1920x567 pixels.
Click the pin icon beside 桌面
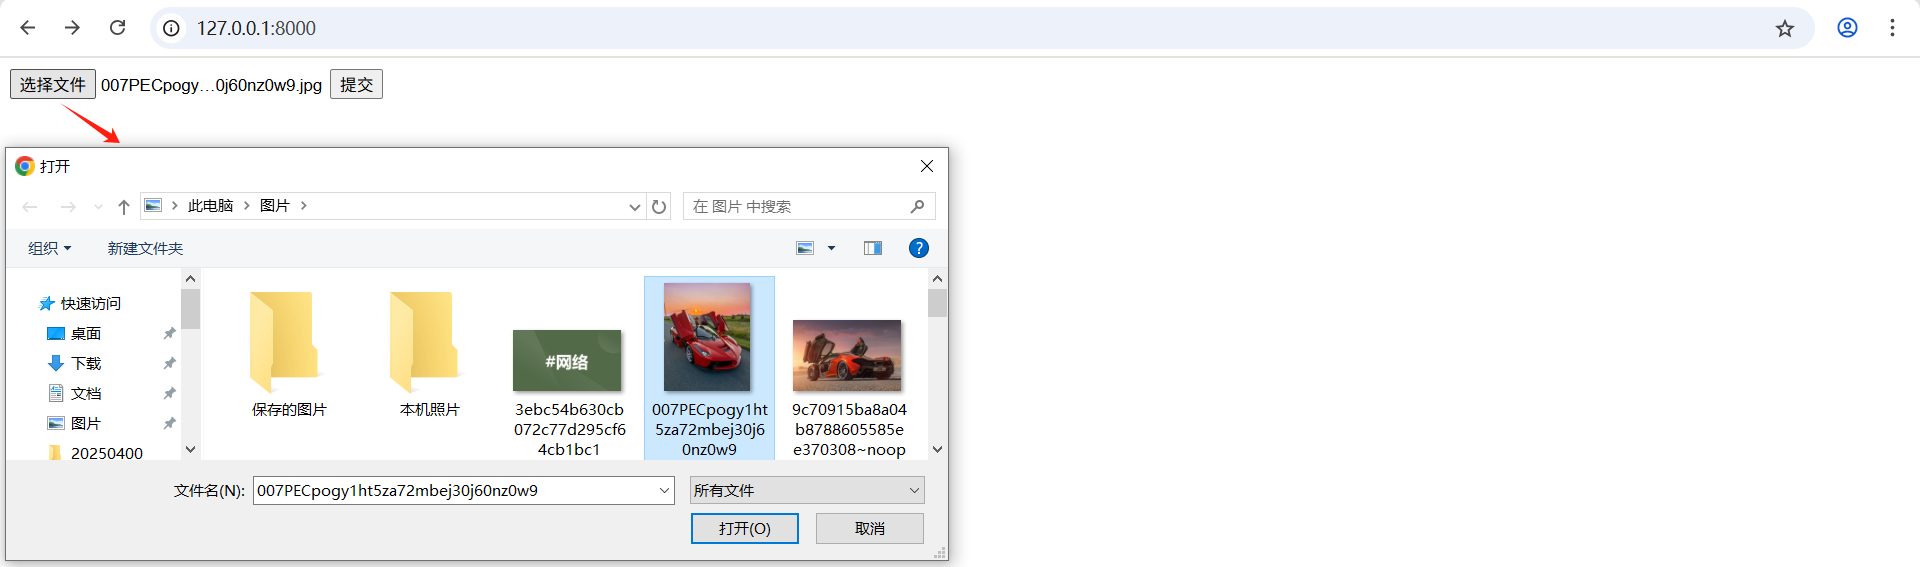click(x=169, y=333)
